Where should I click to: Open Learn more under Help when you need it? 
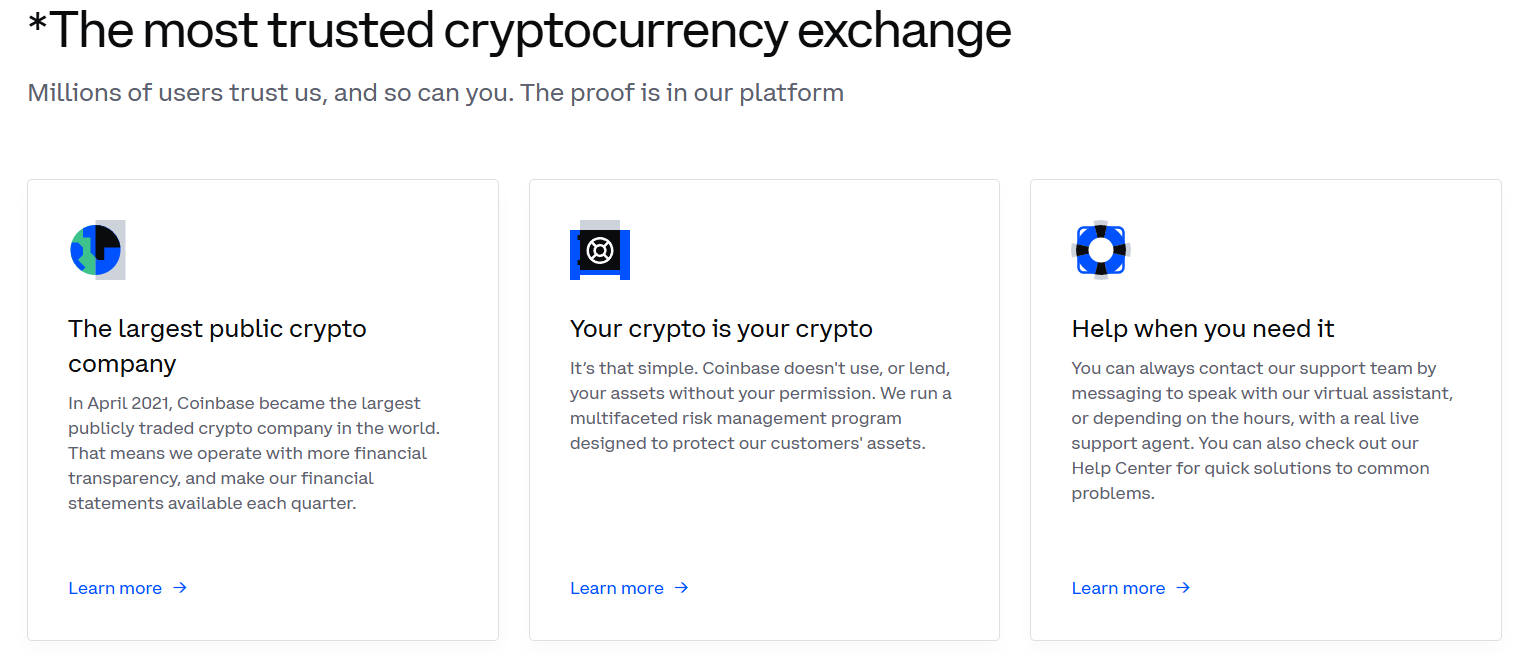[x=1118, y=588]
